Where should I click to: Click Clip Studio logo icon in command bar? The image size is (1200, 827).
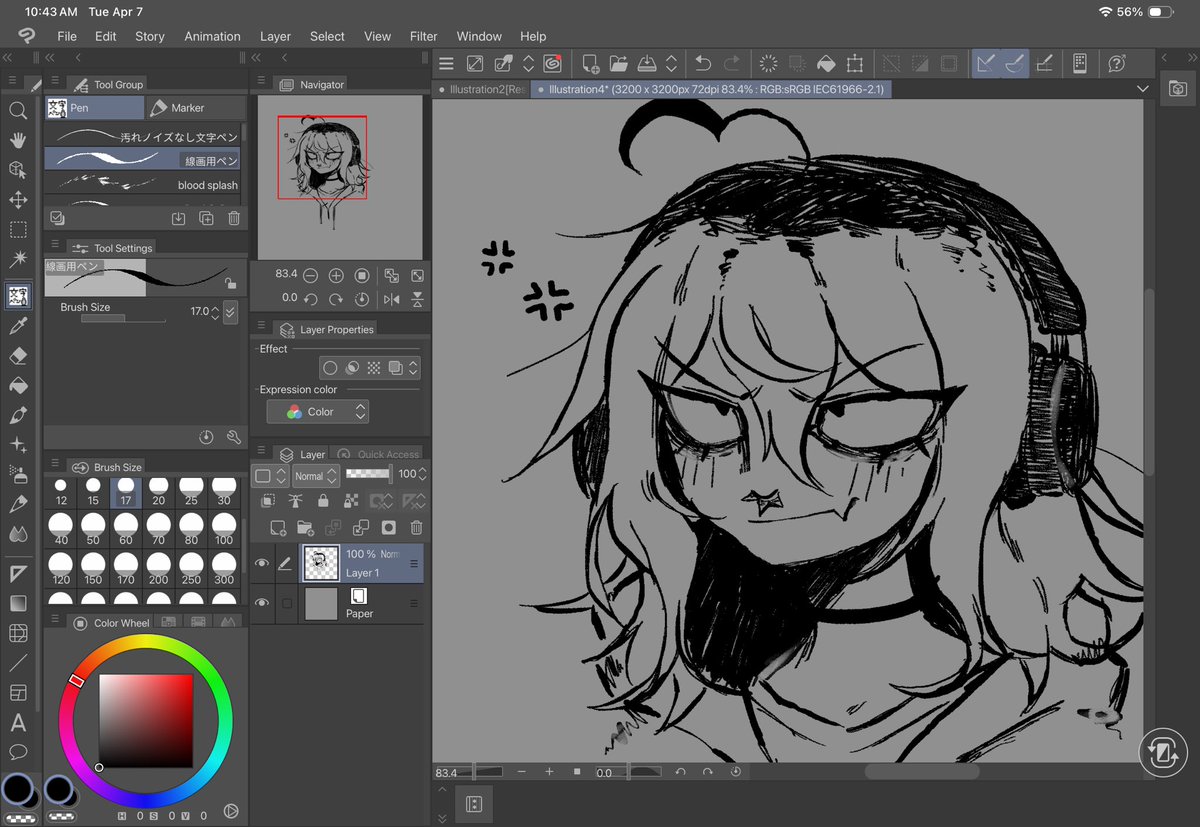[x=551, y=63]
